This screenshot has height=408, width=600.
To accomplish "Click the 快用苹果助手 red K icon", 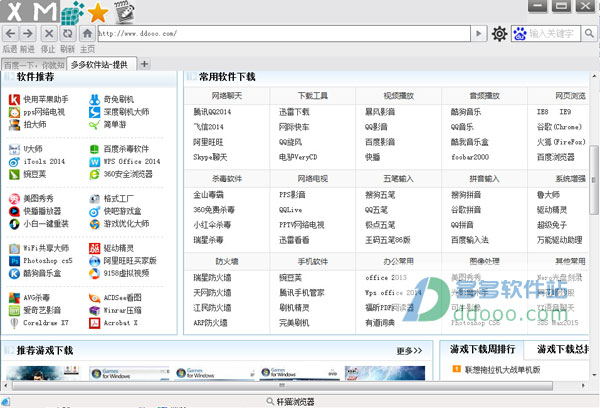I will (x=14, y=100).
